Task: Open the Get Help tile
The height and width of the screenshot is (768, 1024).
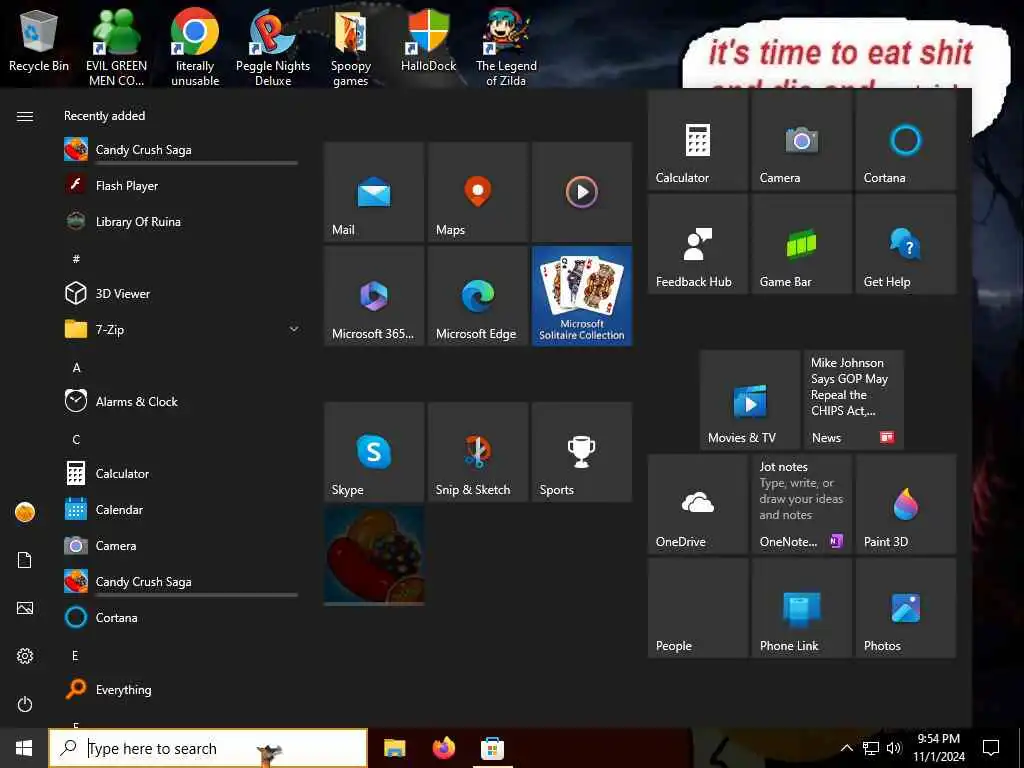Action: (x=906, y=244)
